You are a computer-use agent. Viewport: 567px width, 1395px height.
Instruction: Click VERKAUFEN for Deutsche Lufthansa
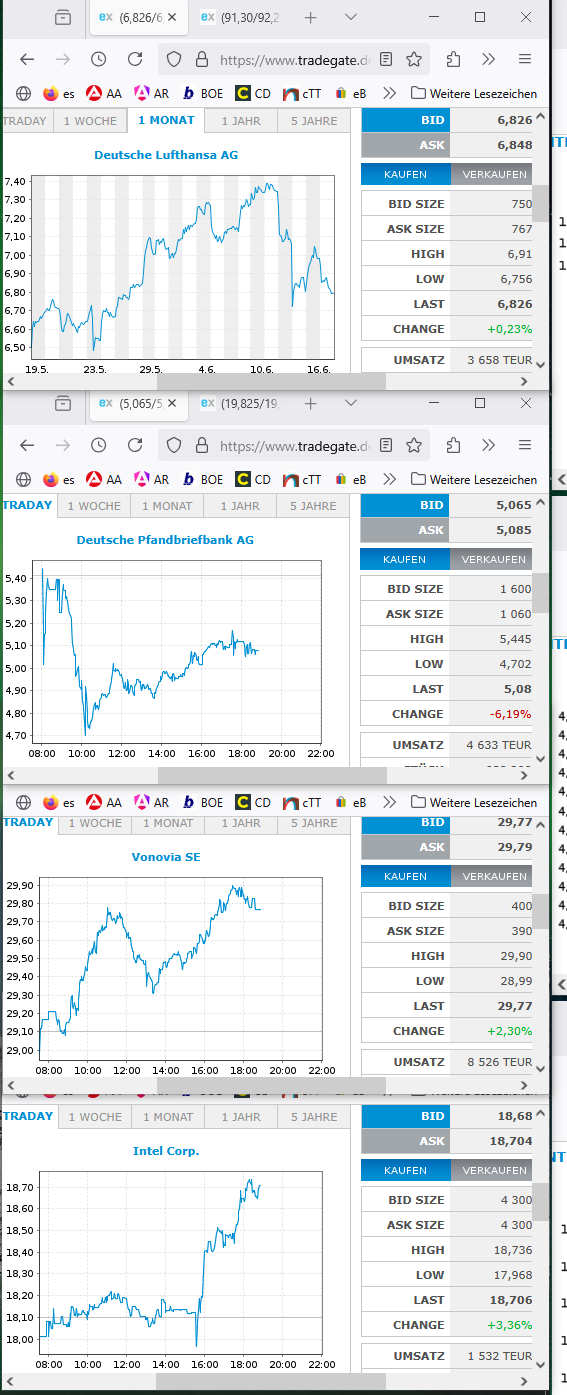[x=491, y=174]
